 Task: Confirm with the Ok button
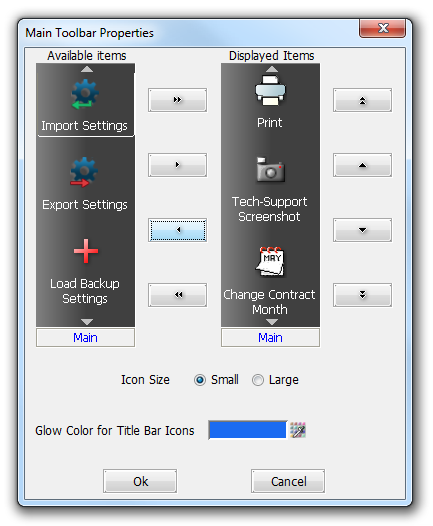140,481
